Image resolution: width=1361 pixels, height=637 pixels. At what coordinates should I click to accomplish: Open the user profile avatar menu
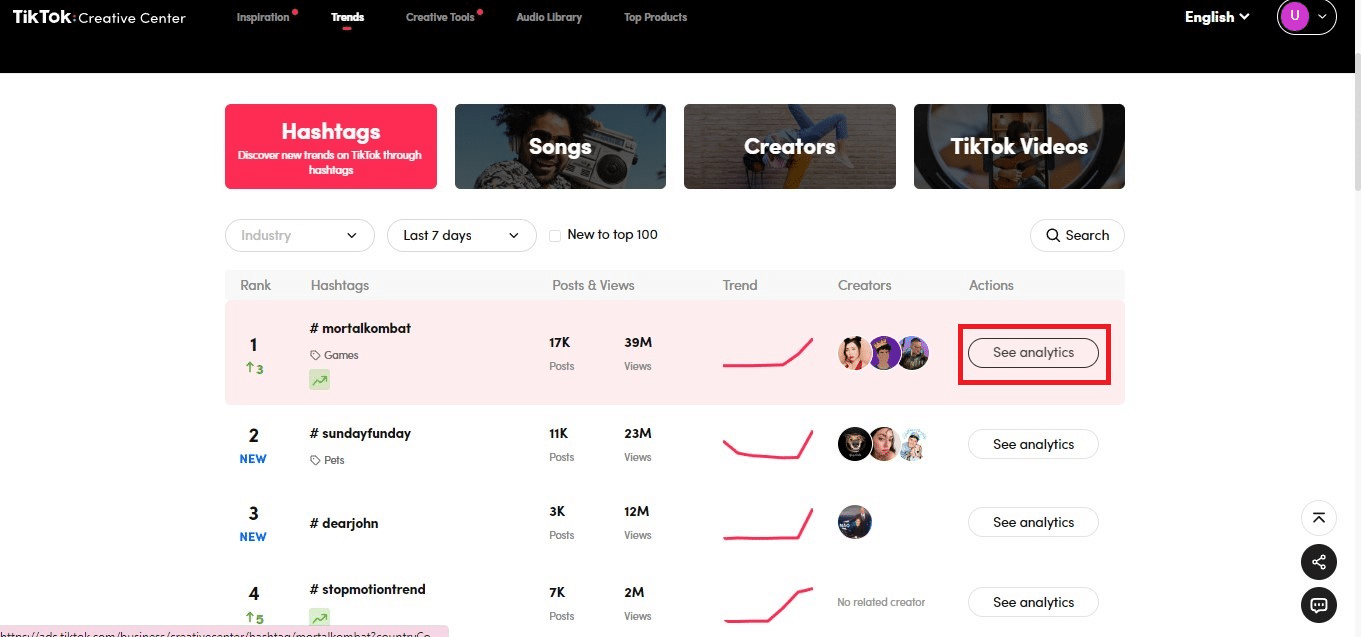click(1306, 17)
